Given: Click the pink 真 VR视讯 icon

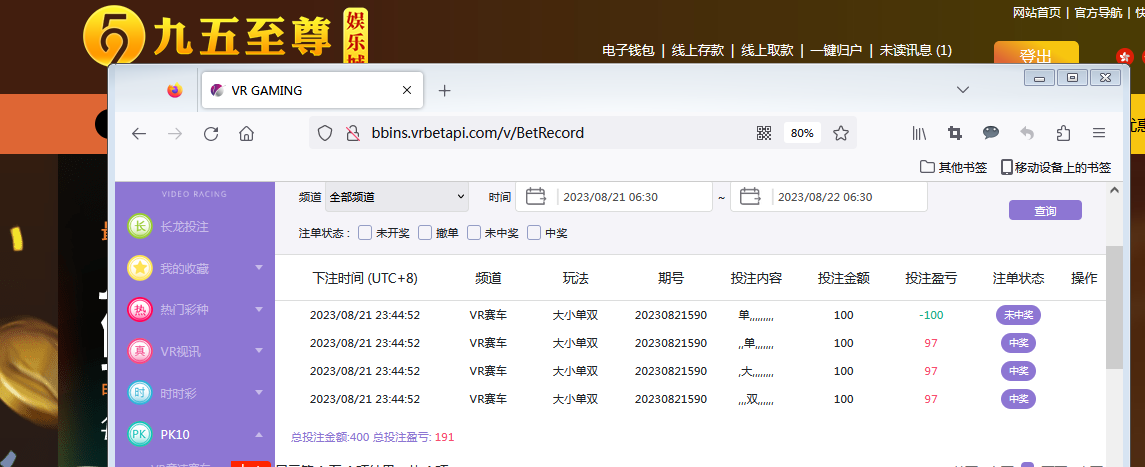Looking at the screenshot, I should tap(139, 351).
